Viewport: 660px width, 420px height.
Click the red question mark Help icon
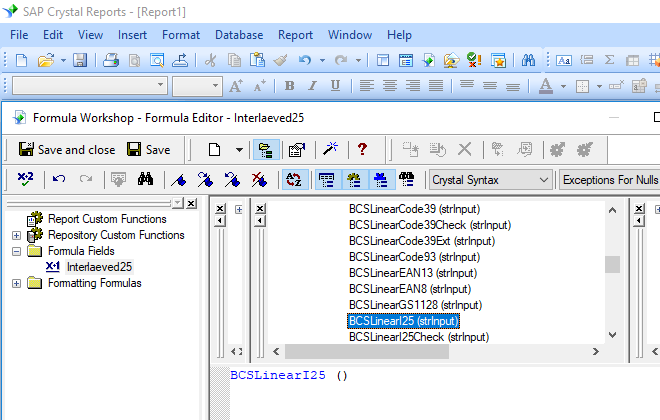[x=362, y=149]
